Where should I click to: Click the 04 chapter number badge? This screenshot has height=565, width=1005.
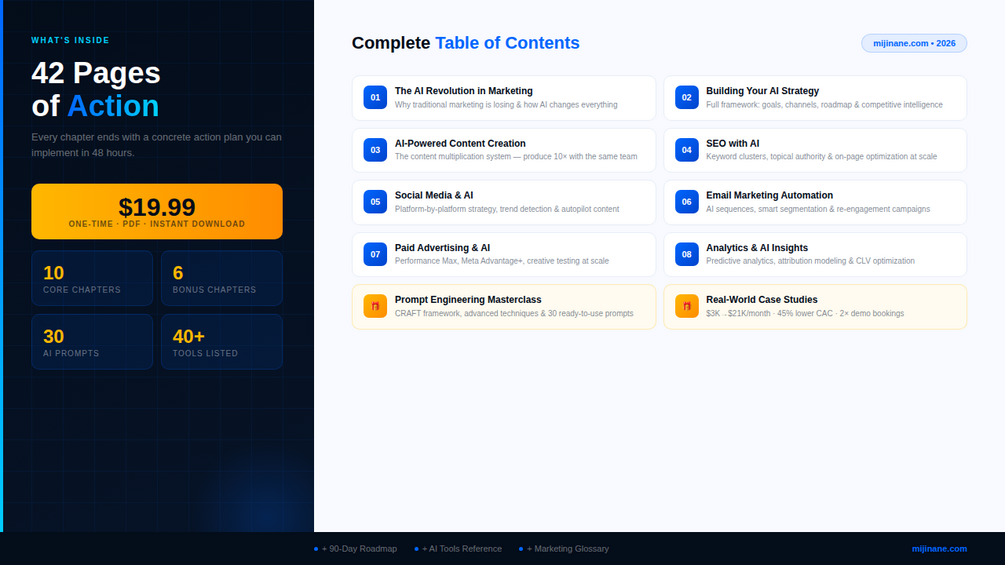pyautogui.click(x=686, y=150)
